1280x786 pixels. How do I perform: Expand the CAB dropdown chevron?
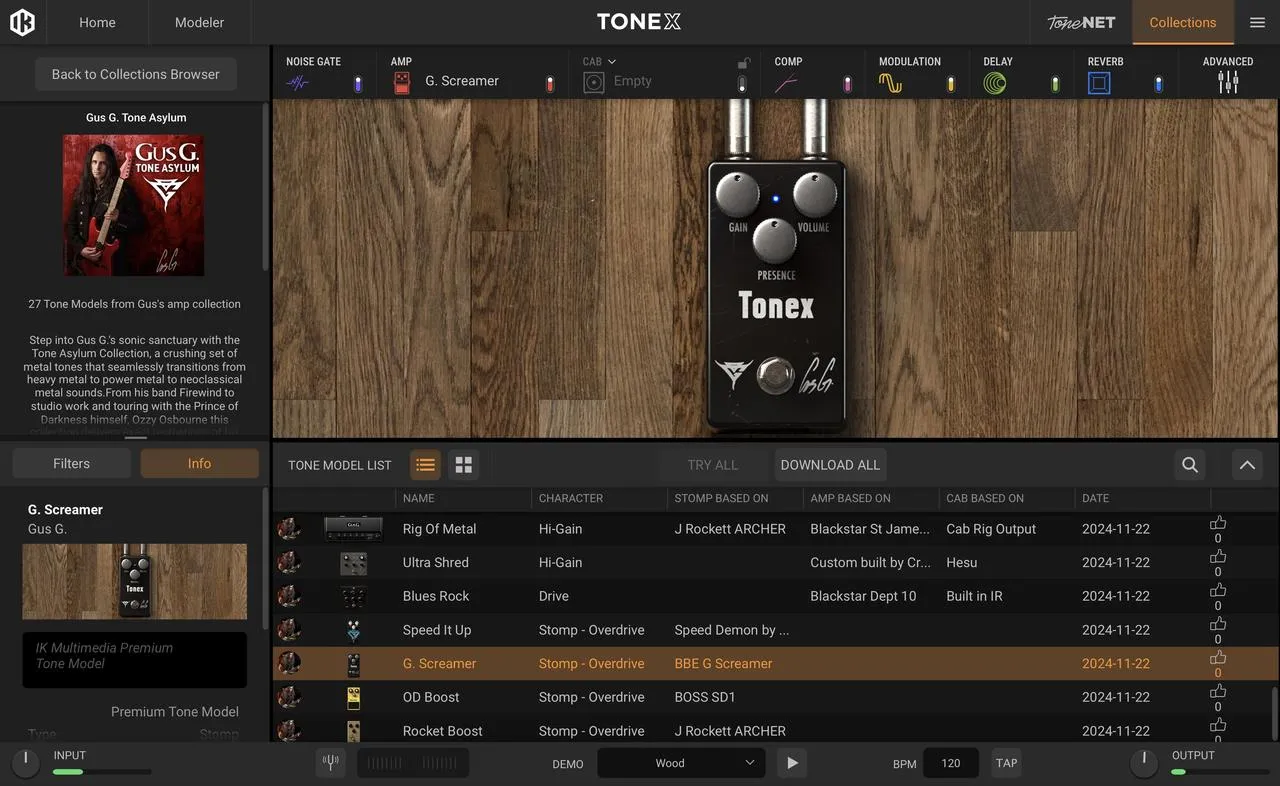click(x=612, y=62)
